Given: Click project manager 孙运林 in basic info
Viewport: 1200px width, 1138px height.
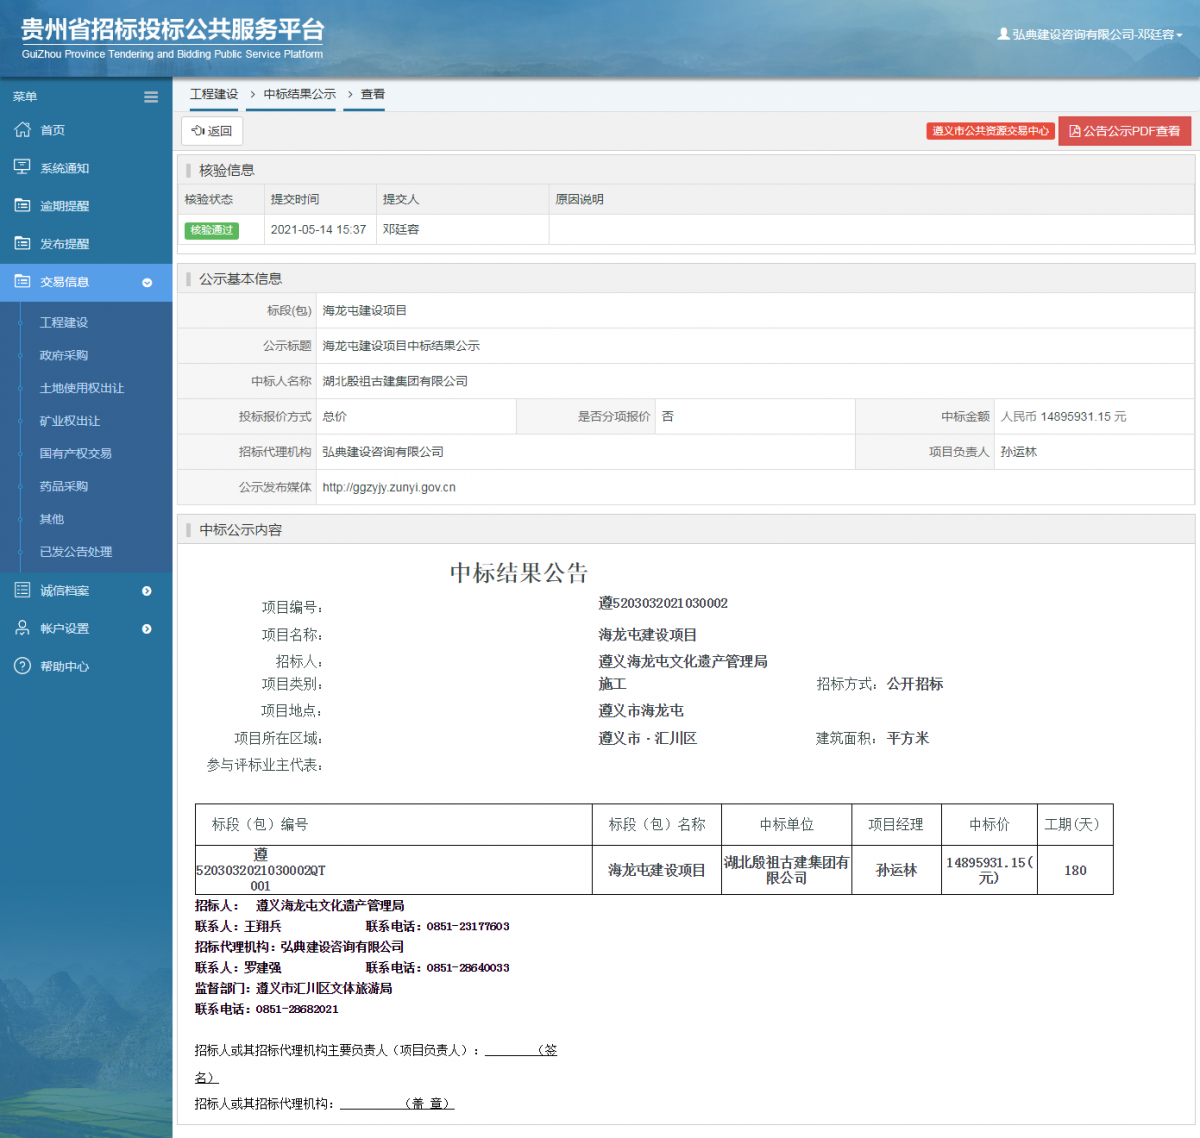Looking at the screenshot, I should [1019, 452].
